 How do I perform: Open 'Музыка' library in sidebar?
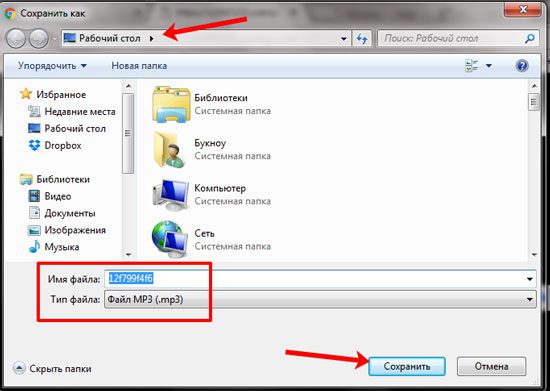coord(62,247)
